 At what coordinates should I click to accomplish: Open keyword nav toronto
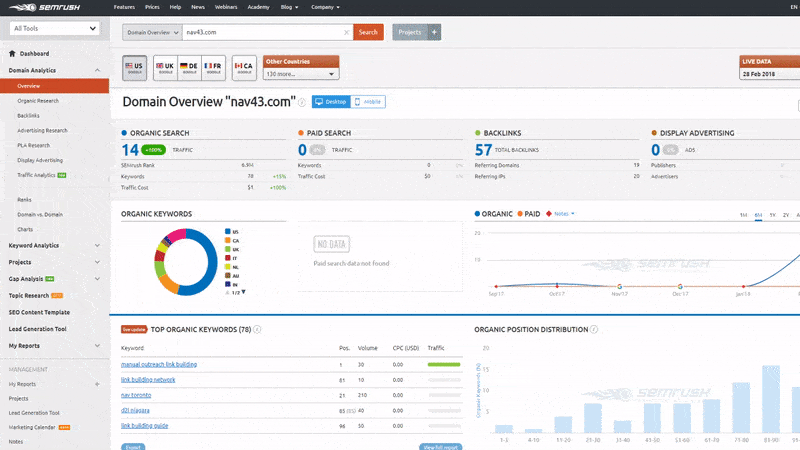(136, 395)
